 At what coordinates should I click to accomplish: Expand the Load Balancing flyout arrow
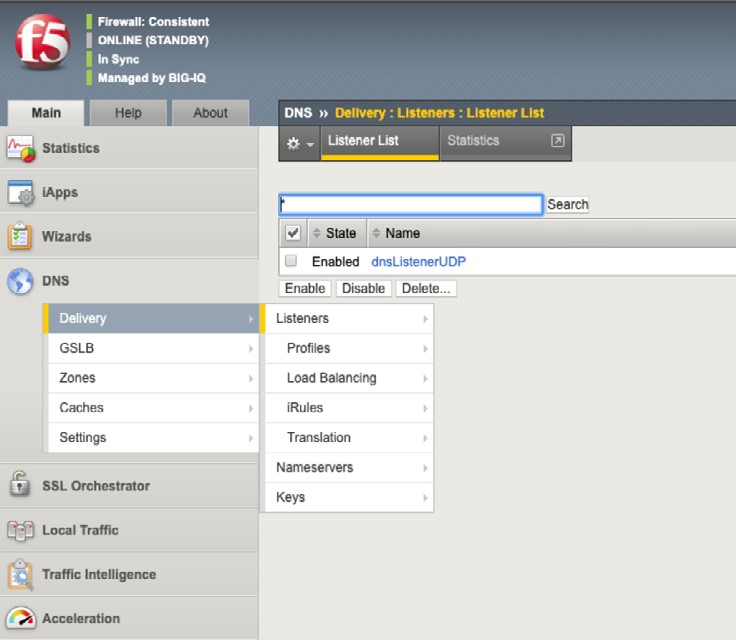tap(425, 378)
